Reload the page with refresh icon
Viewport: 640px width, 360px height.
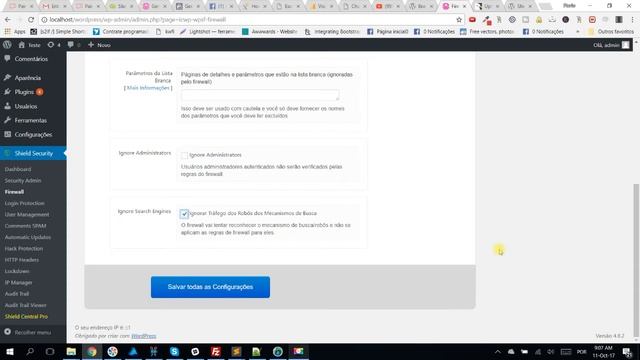pos(31,20)
